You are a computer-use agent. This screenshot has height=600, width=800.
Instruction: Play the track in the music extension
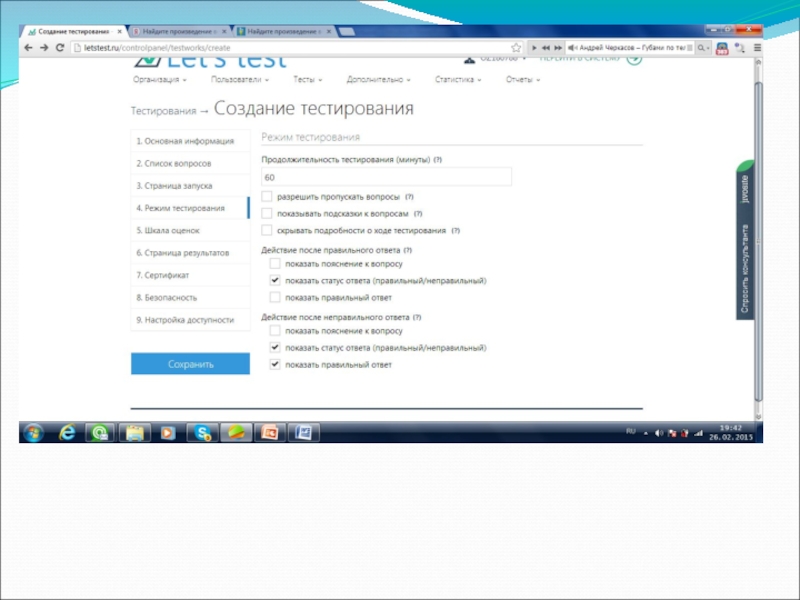click(x=534, y=47)
